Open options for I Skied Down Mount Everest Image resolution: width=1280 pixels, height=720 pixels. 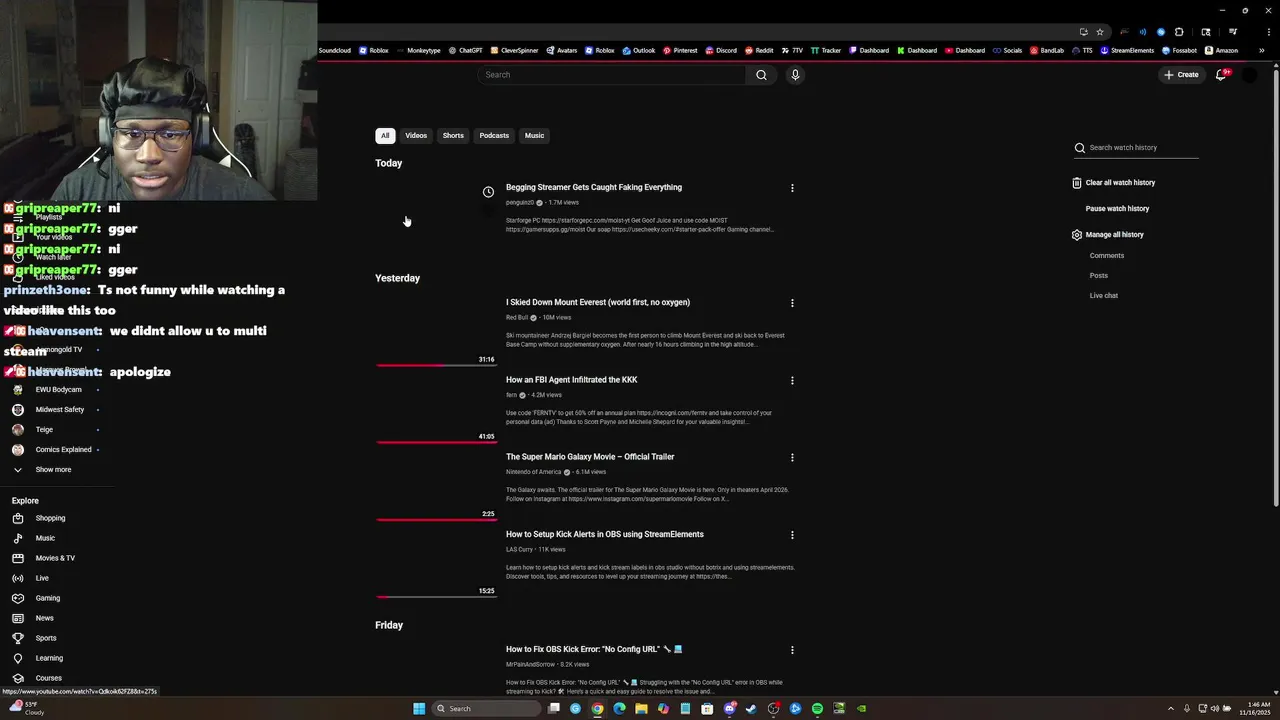[x=792, y=303]
